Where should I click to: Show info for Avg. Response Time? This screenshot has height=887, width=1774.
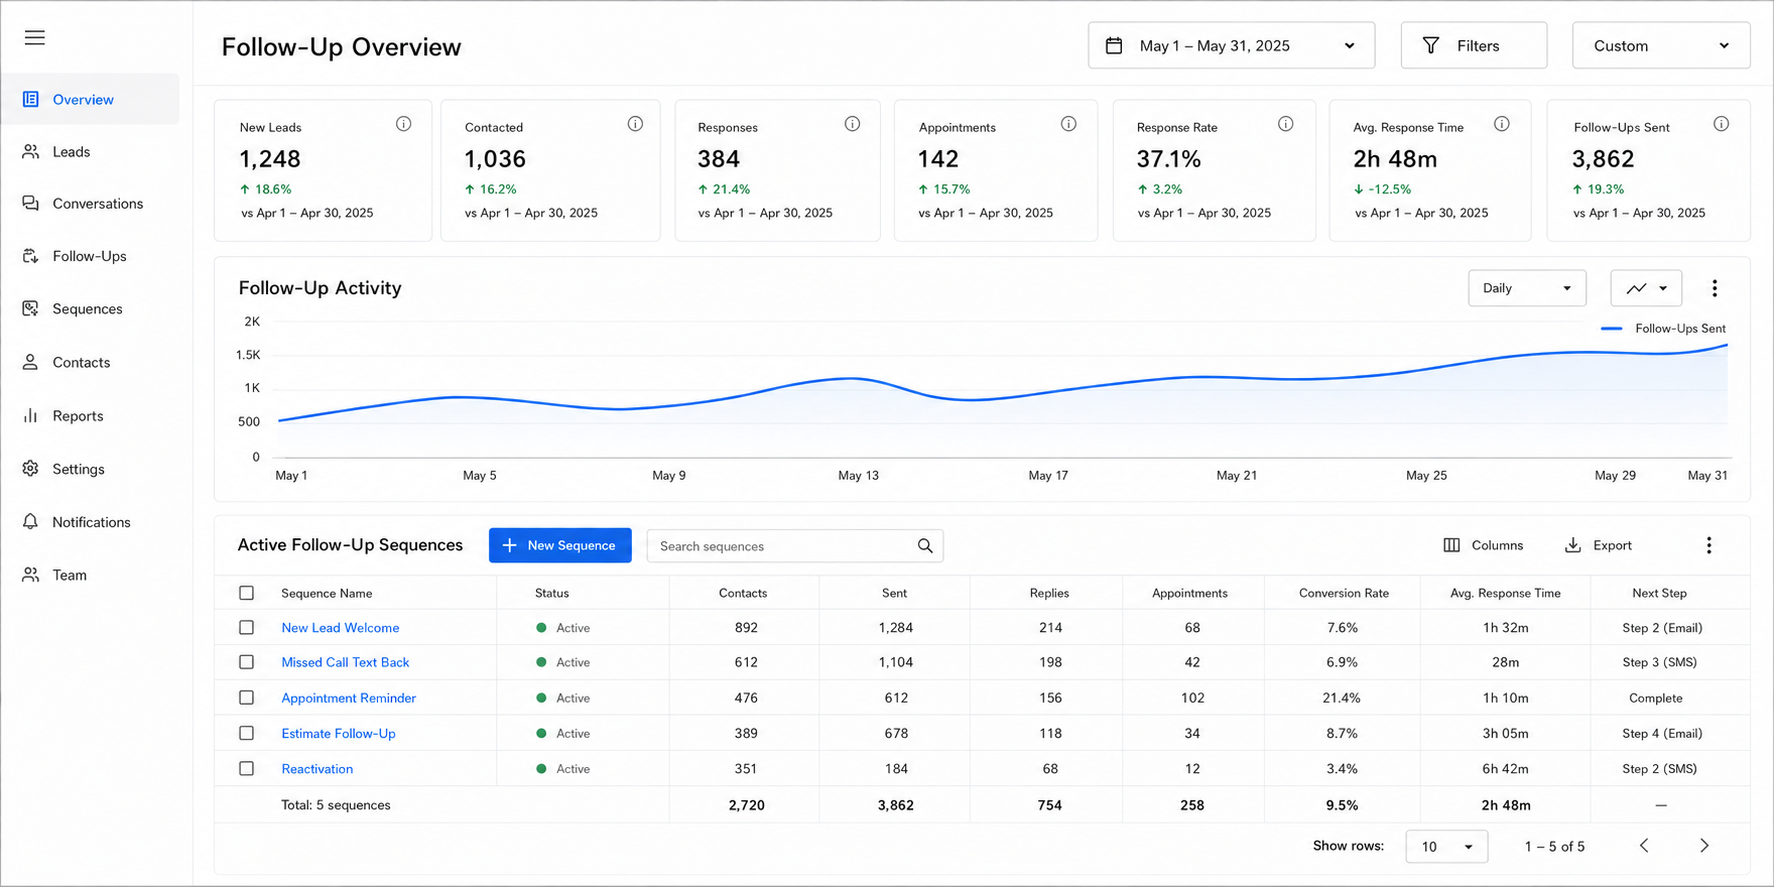coord(1502,124)
